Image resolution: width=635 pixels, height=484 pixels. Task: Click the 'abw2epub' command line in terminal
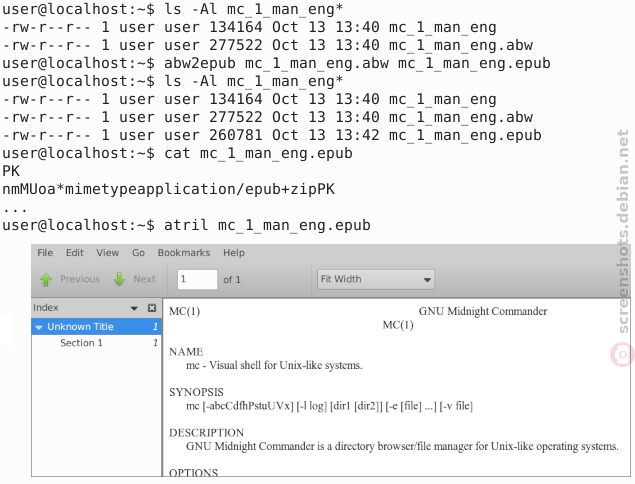pos(277,63)
